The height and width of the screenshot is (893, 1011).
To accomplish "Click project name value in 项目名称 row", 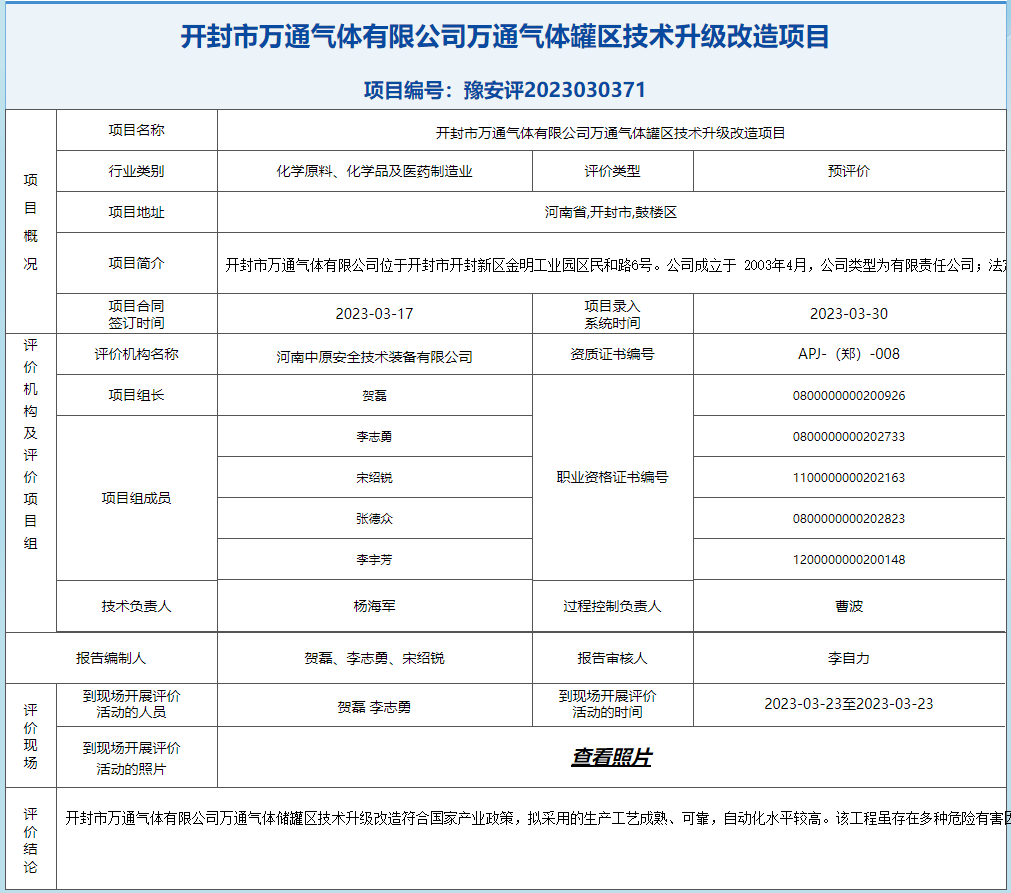I will 611,133.
